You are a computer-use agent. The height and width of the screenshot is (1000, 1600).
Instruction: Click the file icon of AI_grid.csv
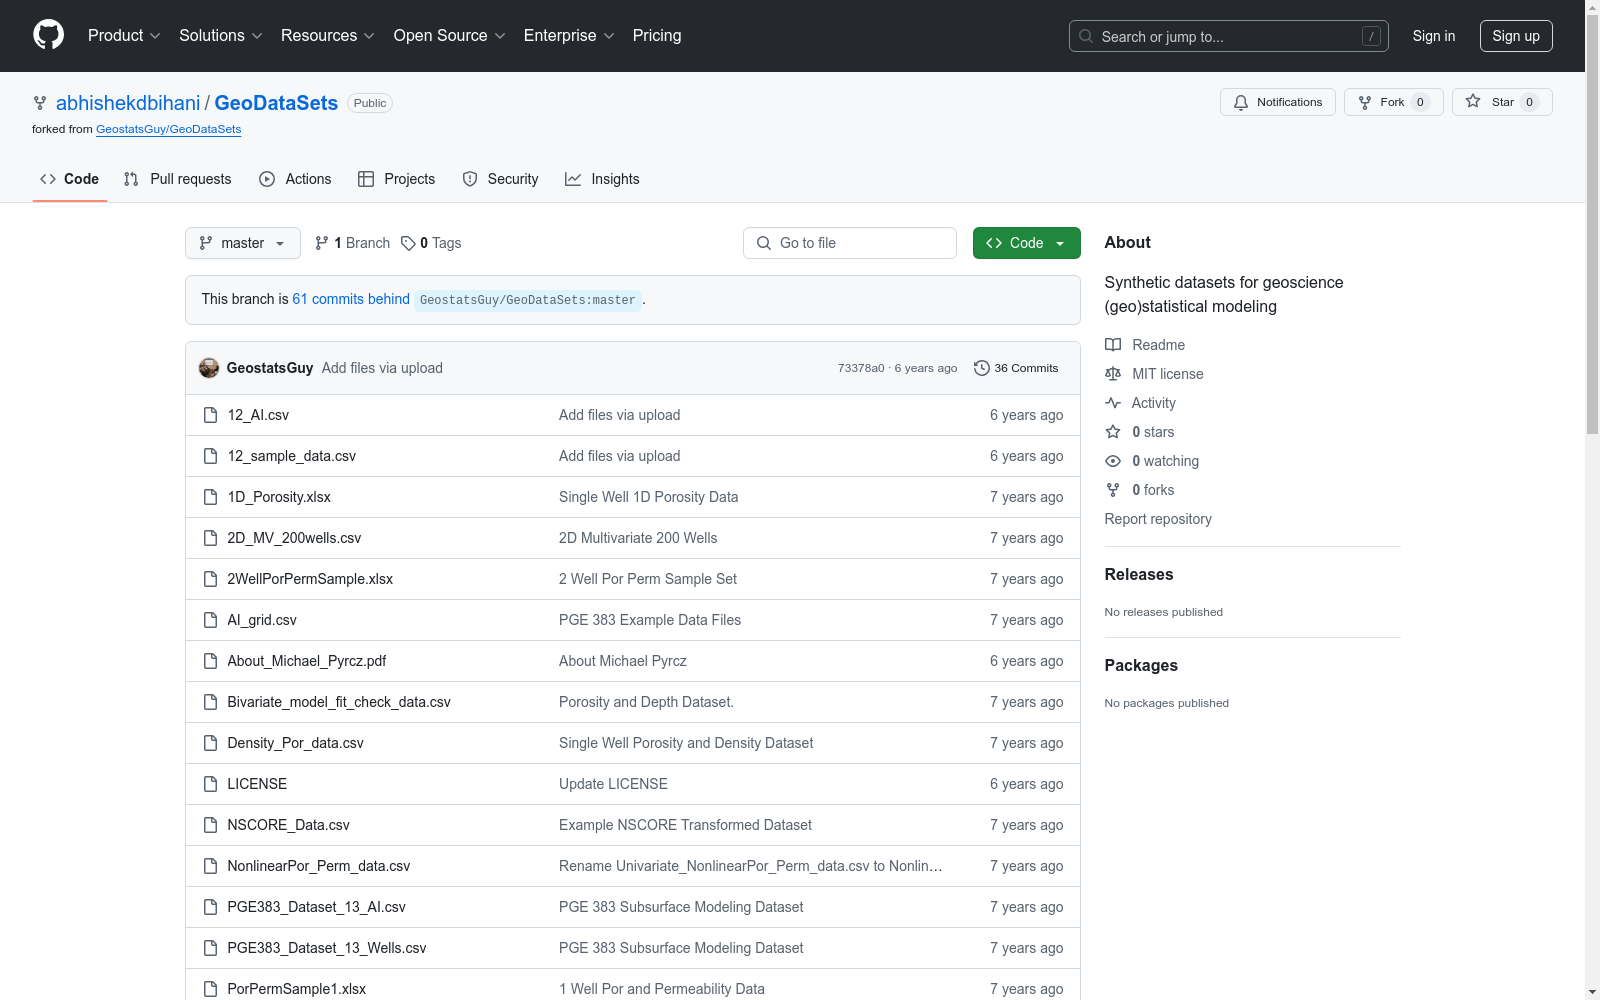[x=210, y=620]
